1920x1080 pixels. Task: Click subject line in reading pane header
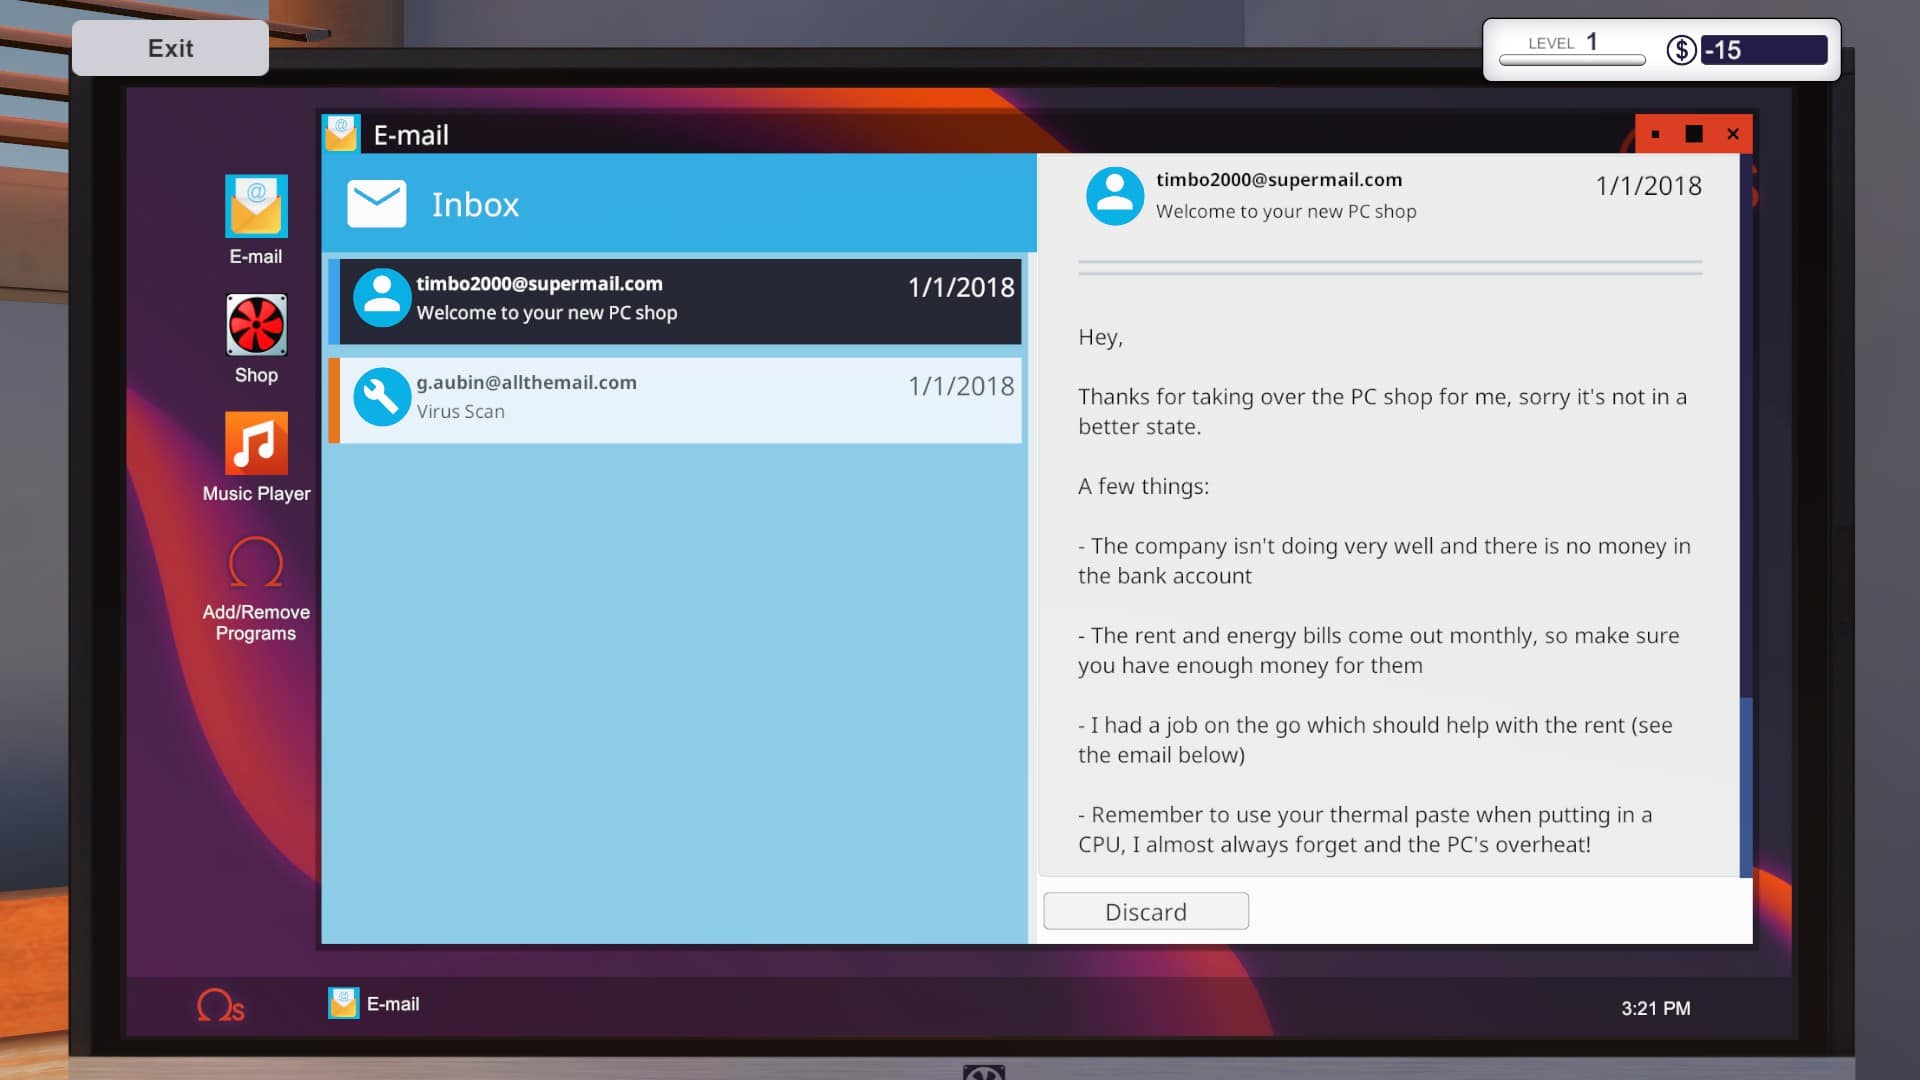tap(1286, 211)
